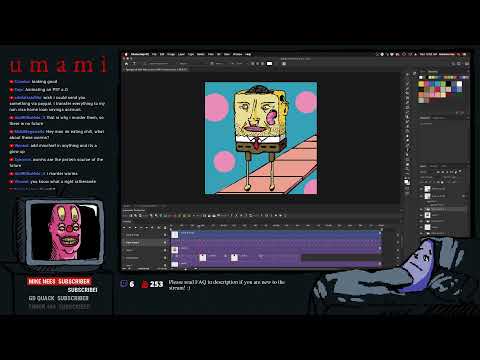Toggle the layer filtering switch
Image resolution: width=480 pixels, height=360 pixels.
460,171
